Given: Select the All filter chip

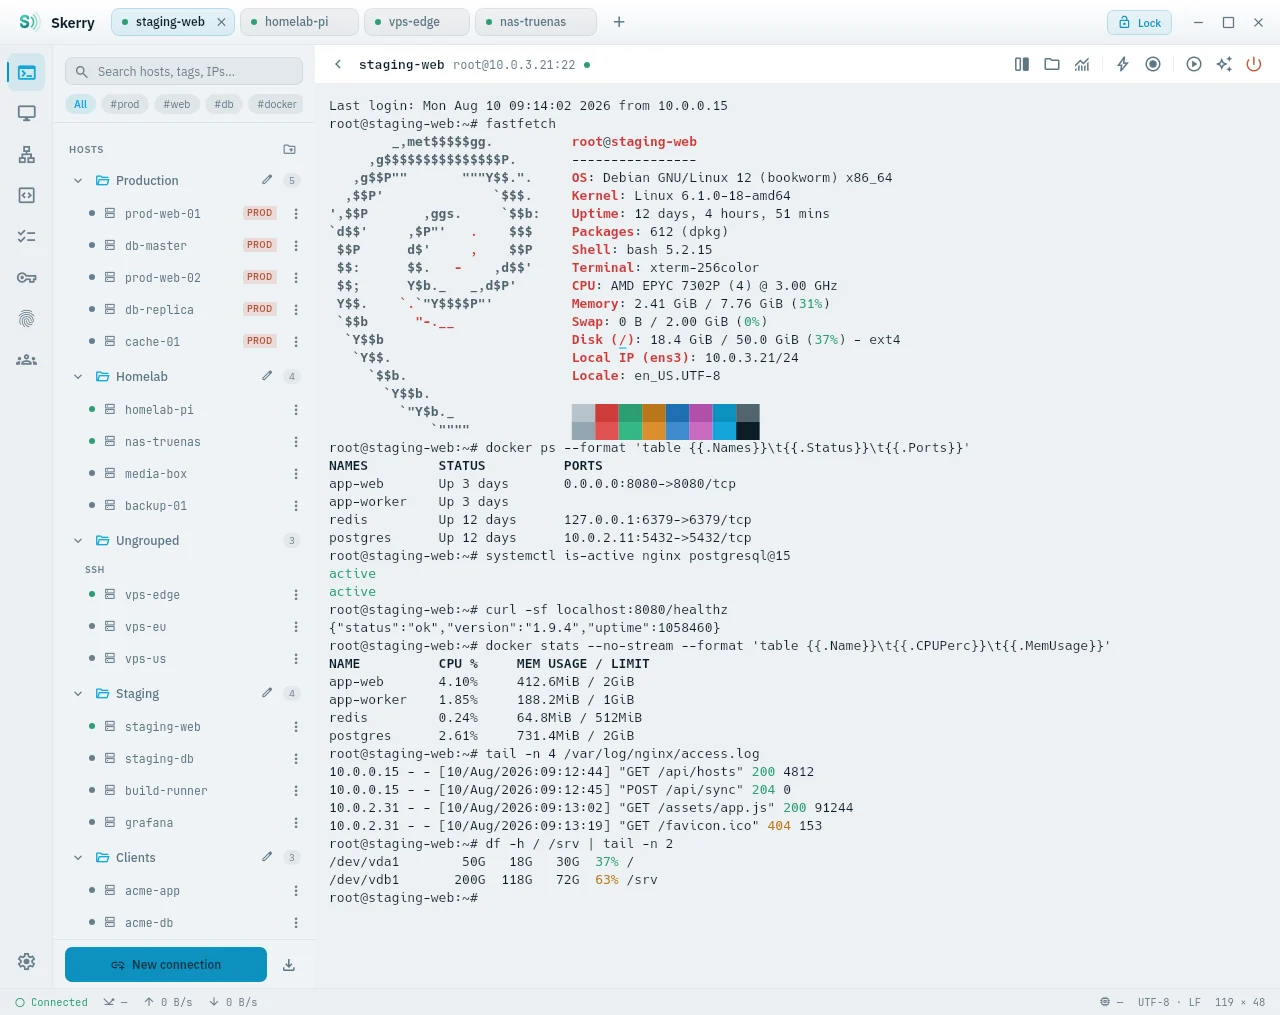Looking at the screenshot, I should click(x=81, y=104).
